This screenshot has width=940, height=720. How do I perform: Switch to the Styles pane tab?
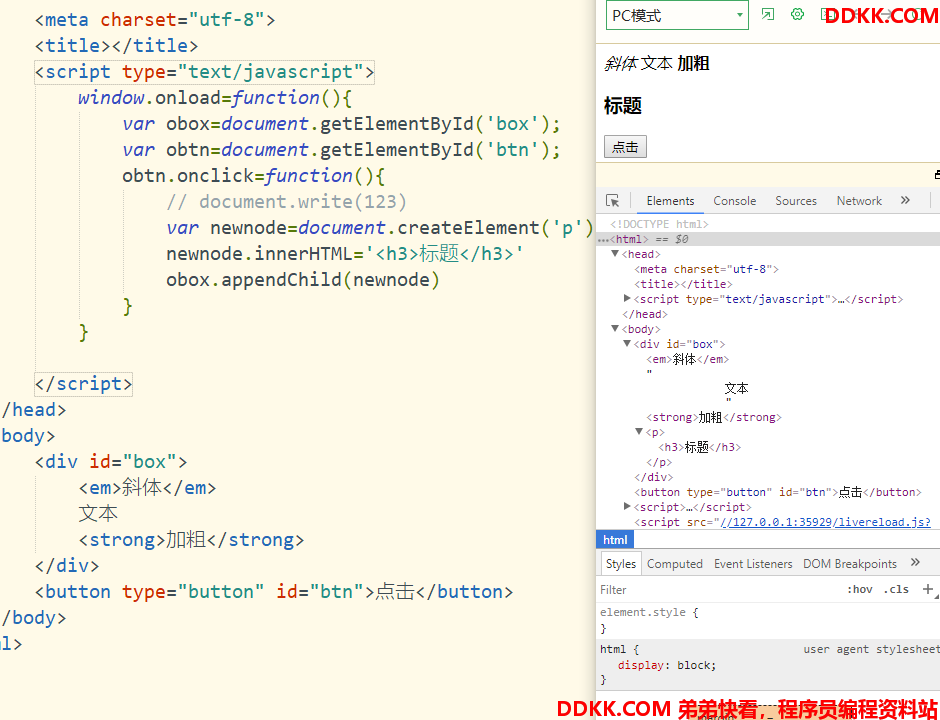pyautogui.click(x=620, y=564)
